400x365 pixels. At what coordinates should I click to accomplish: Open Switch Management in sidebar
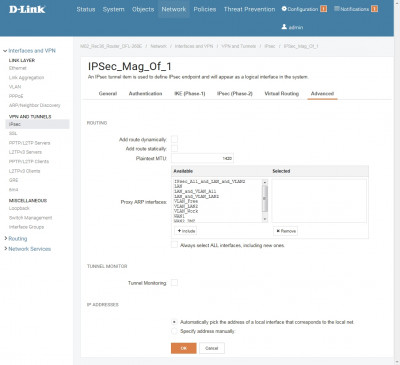[x=30, y=218]
